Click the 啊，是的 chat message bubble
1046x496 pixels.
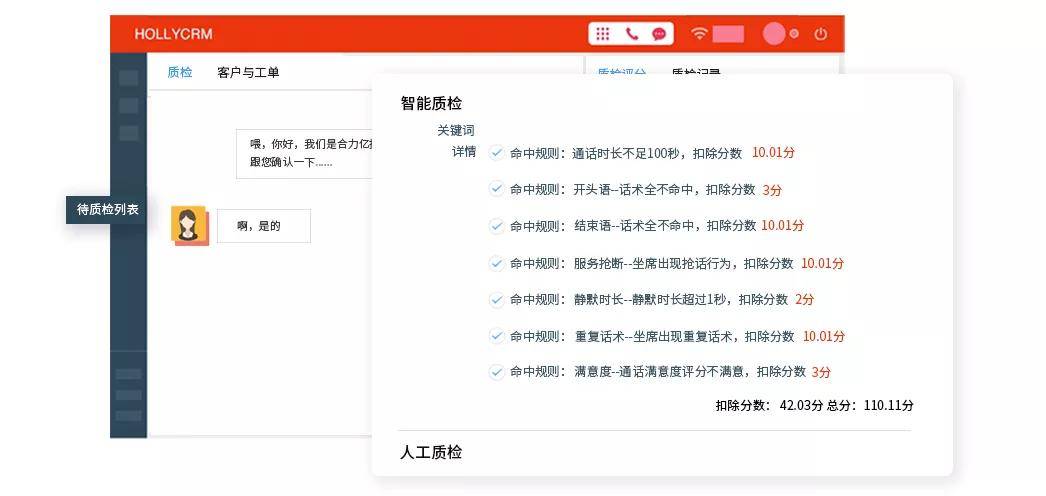pos(263,226)
